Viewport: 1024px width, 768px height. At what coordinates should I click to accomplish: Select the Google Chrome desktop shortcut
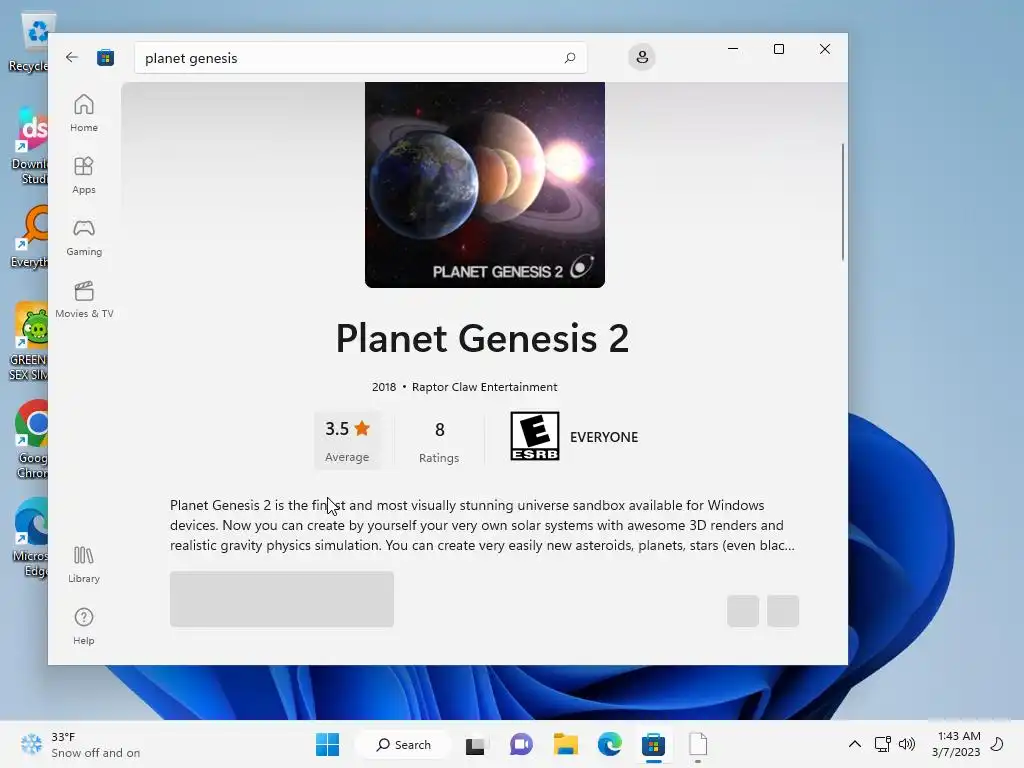(31, 439)
